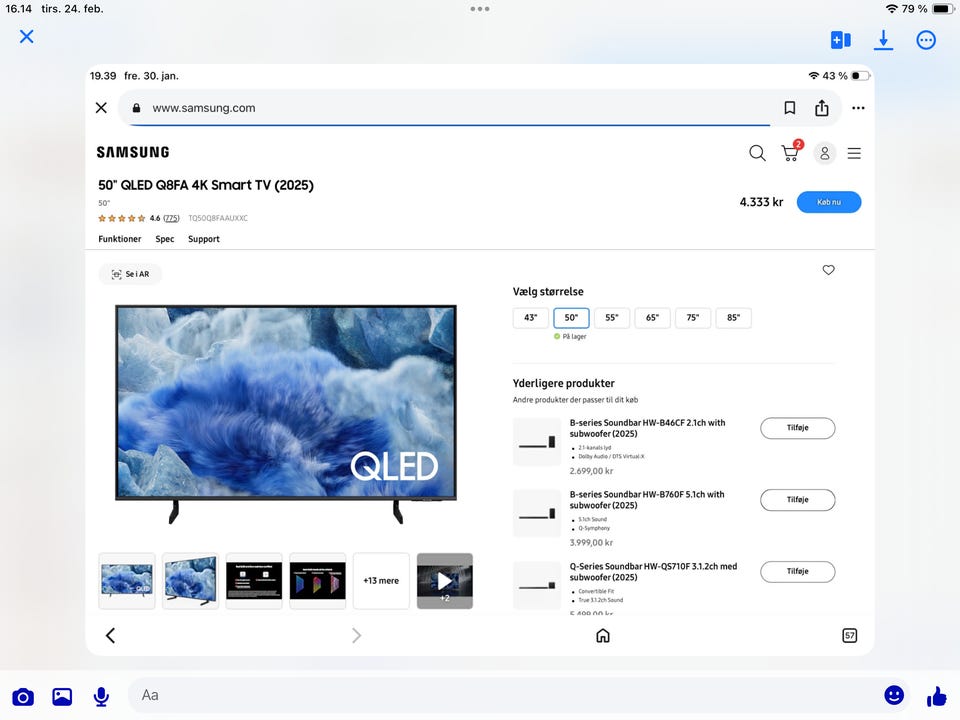Tap the microphone voice message icon
This screenshot has width=960, height=720.
tap(101, 696)
